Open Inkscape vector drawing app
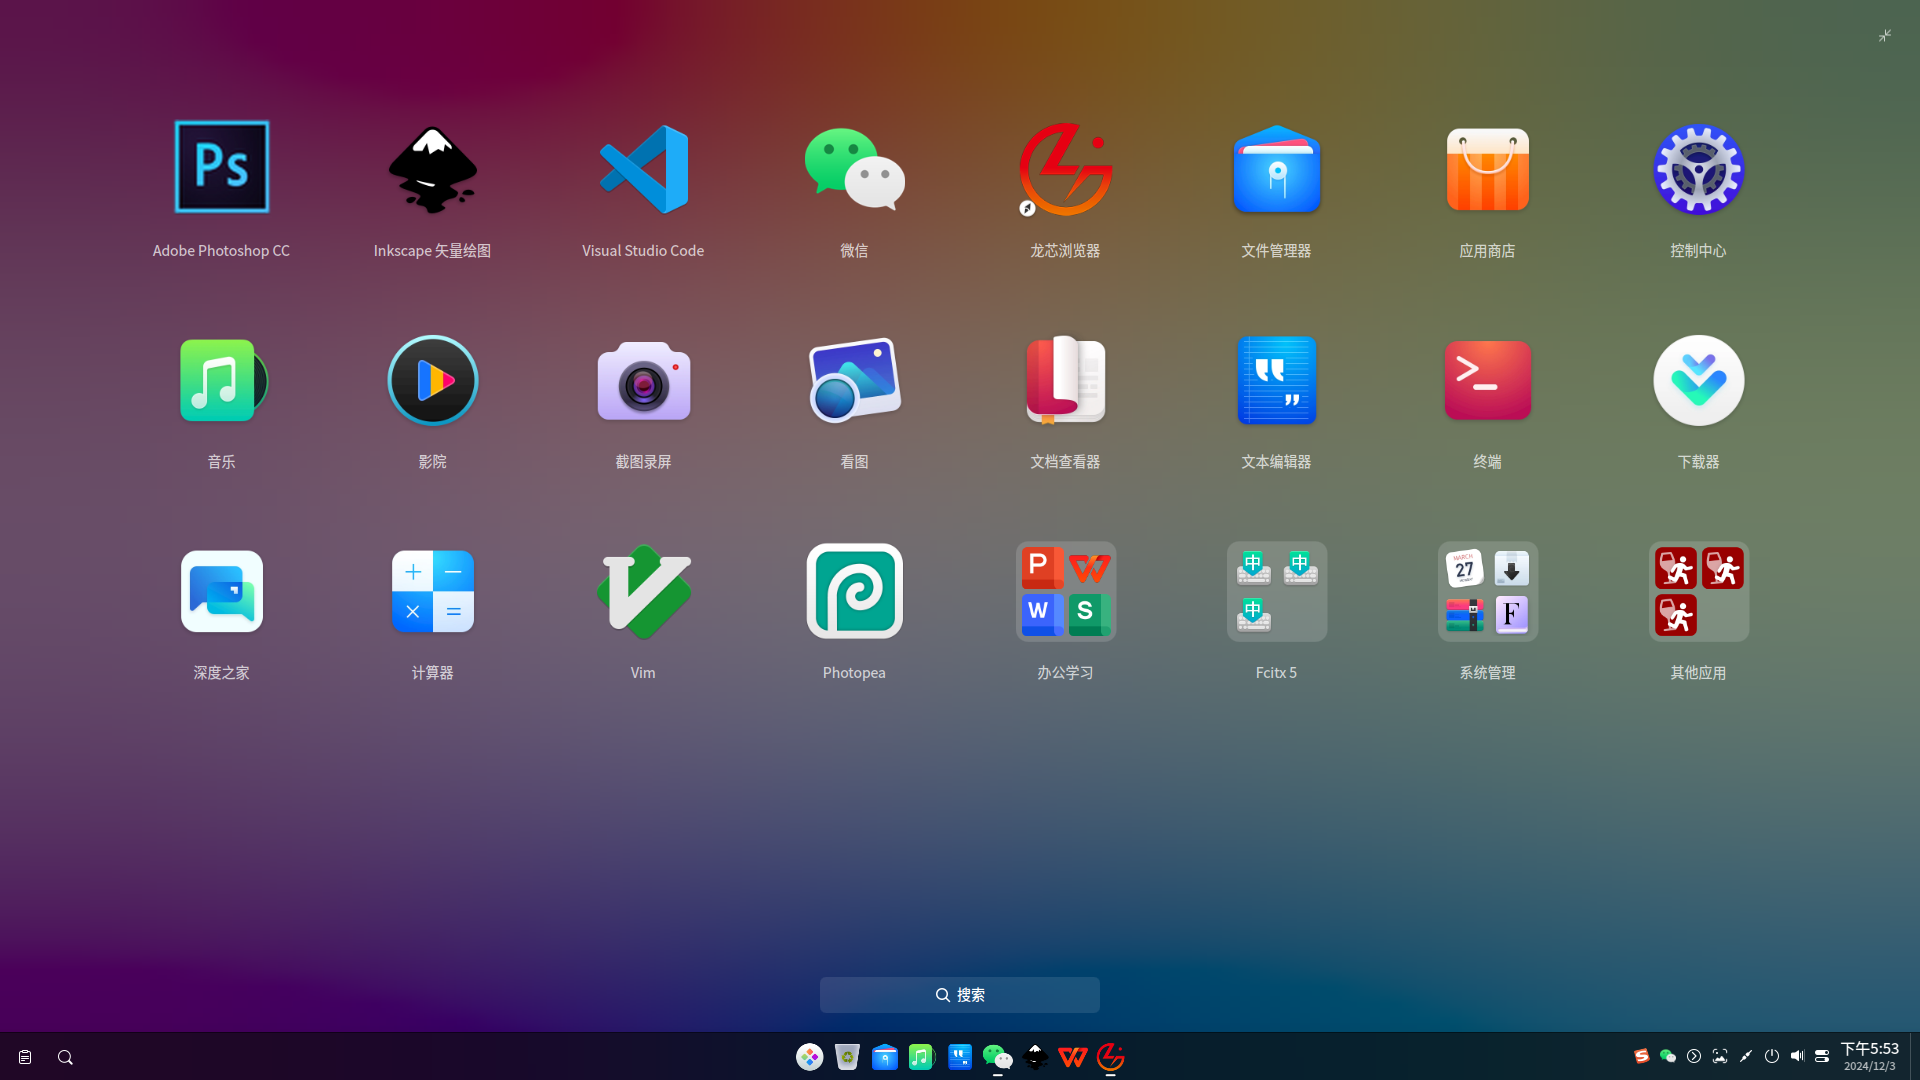 pos(432,169)
